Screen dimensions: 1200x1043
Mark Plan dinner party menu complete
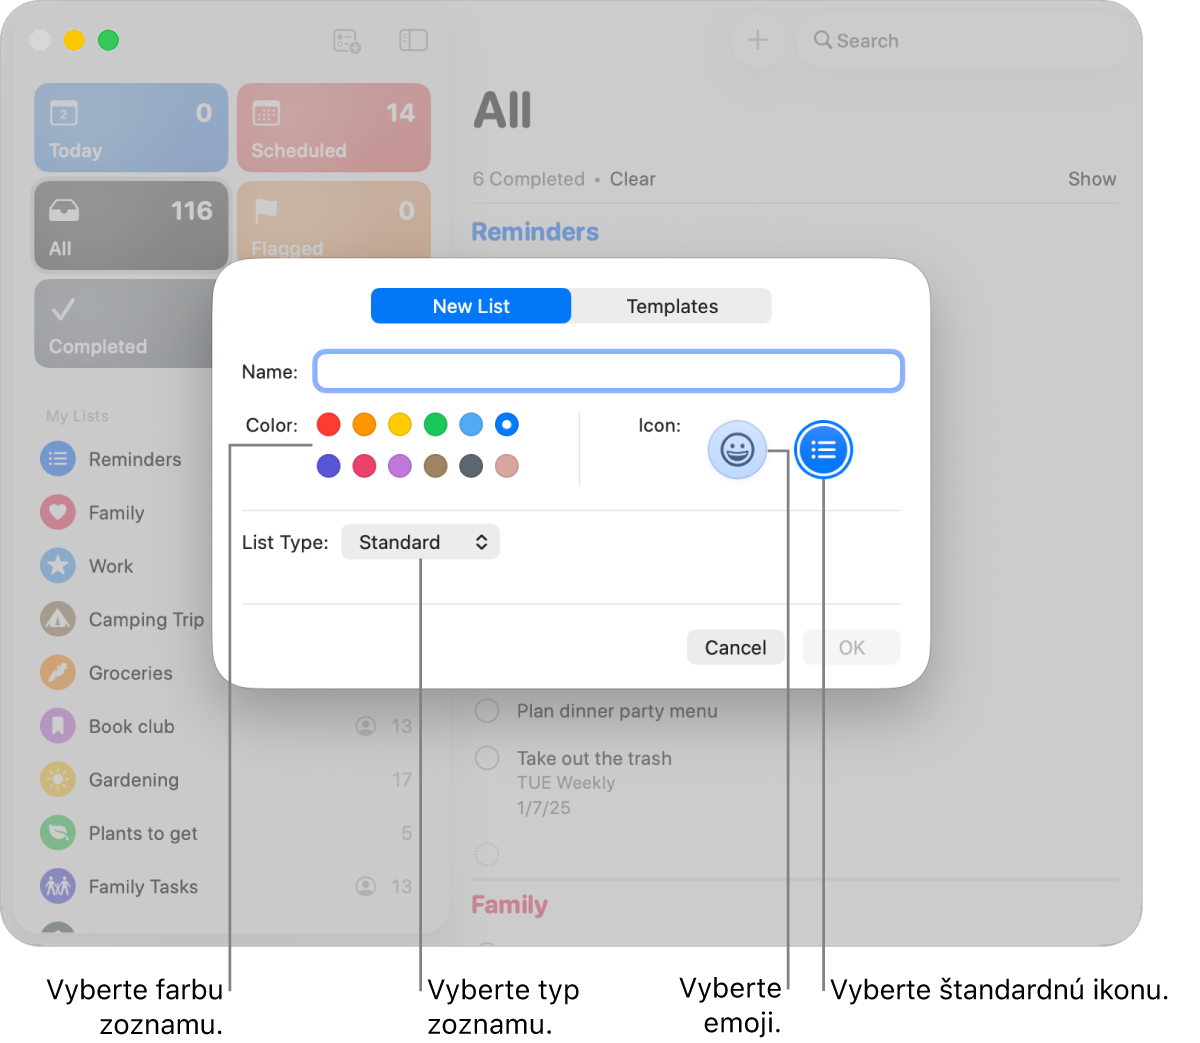tap(487, 711)
